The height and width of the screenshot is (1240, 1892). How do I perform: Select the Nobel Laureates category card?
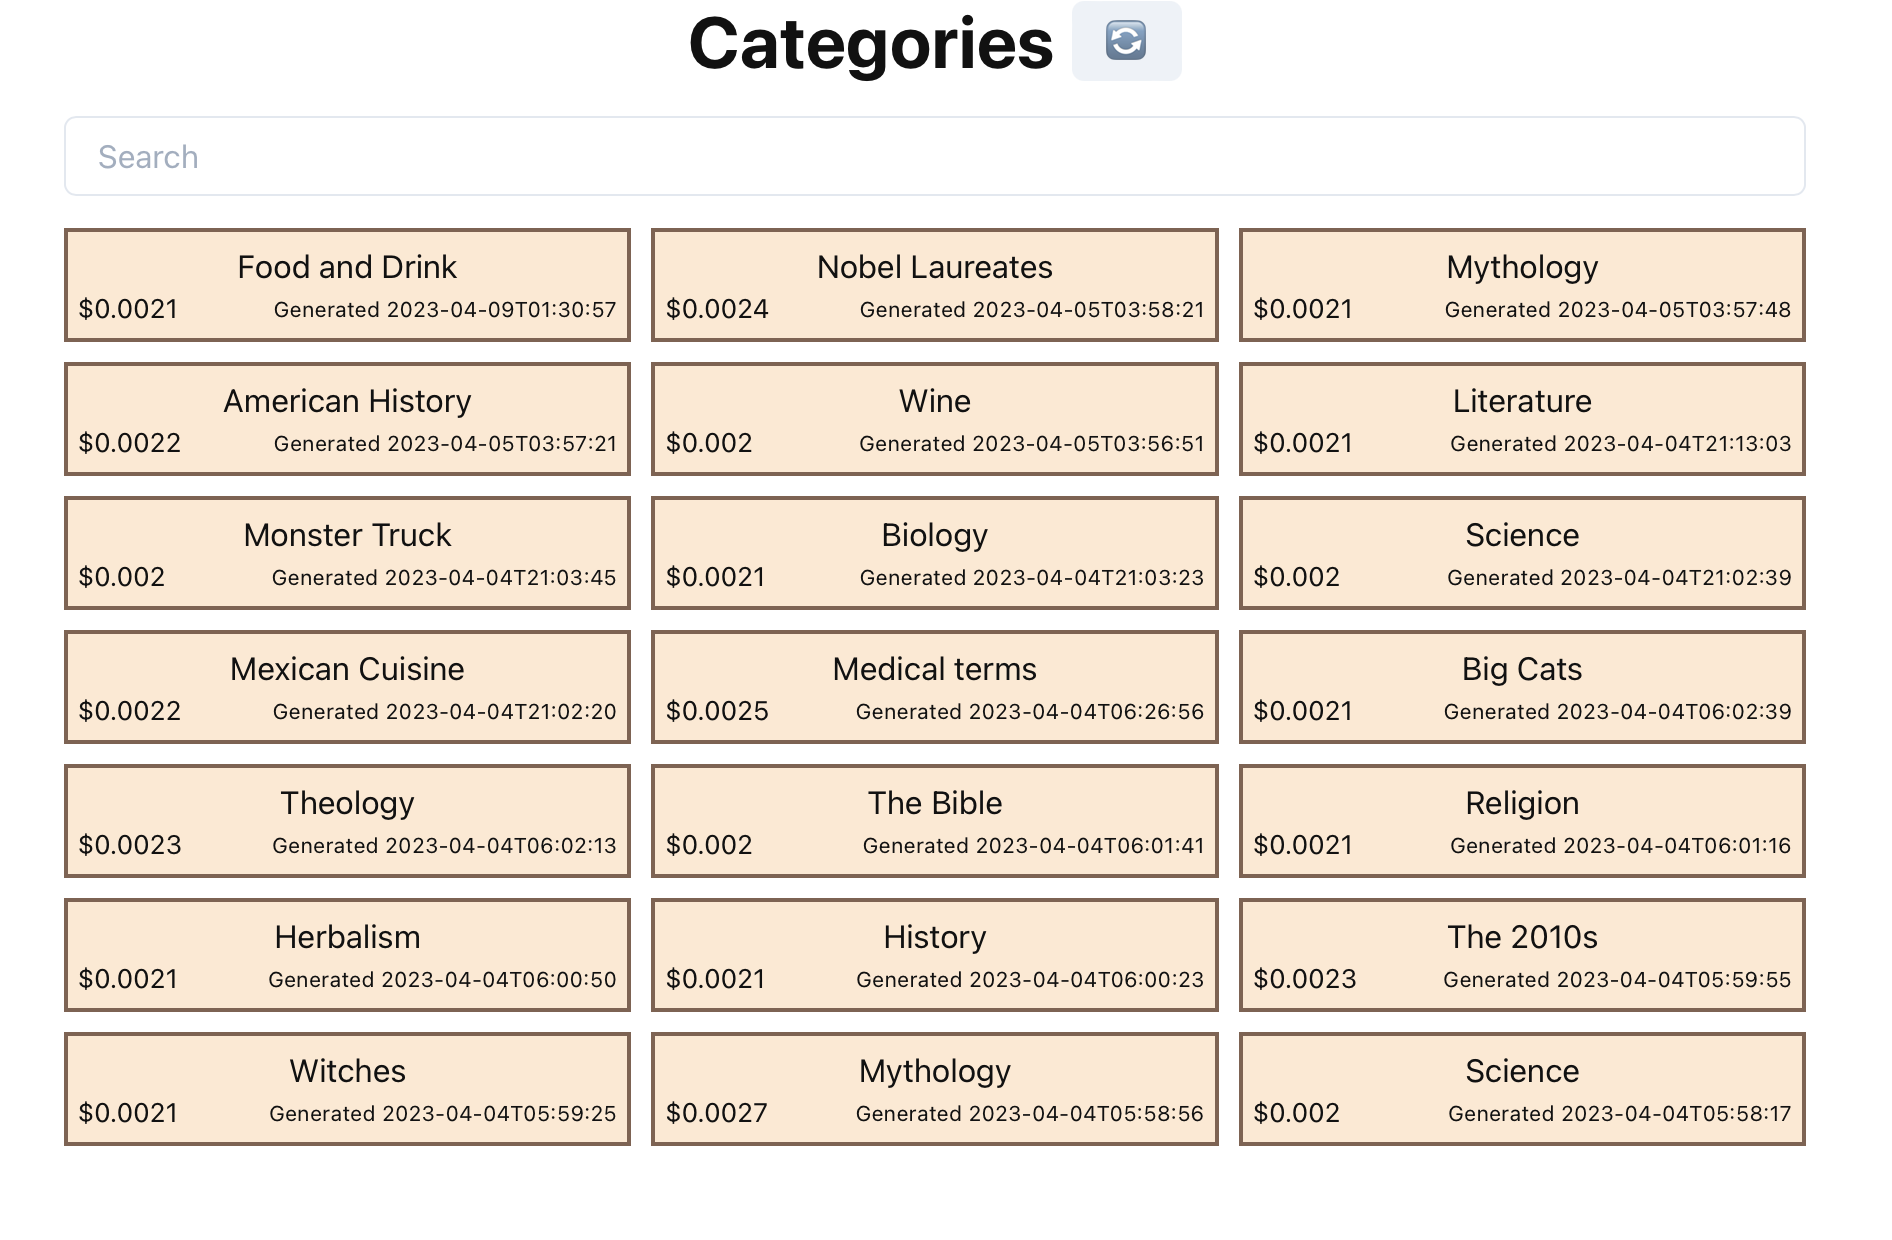[x=934, y=285]
